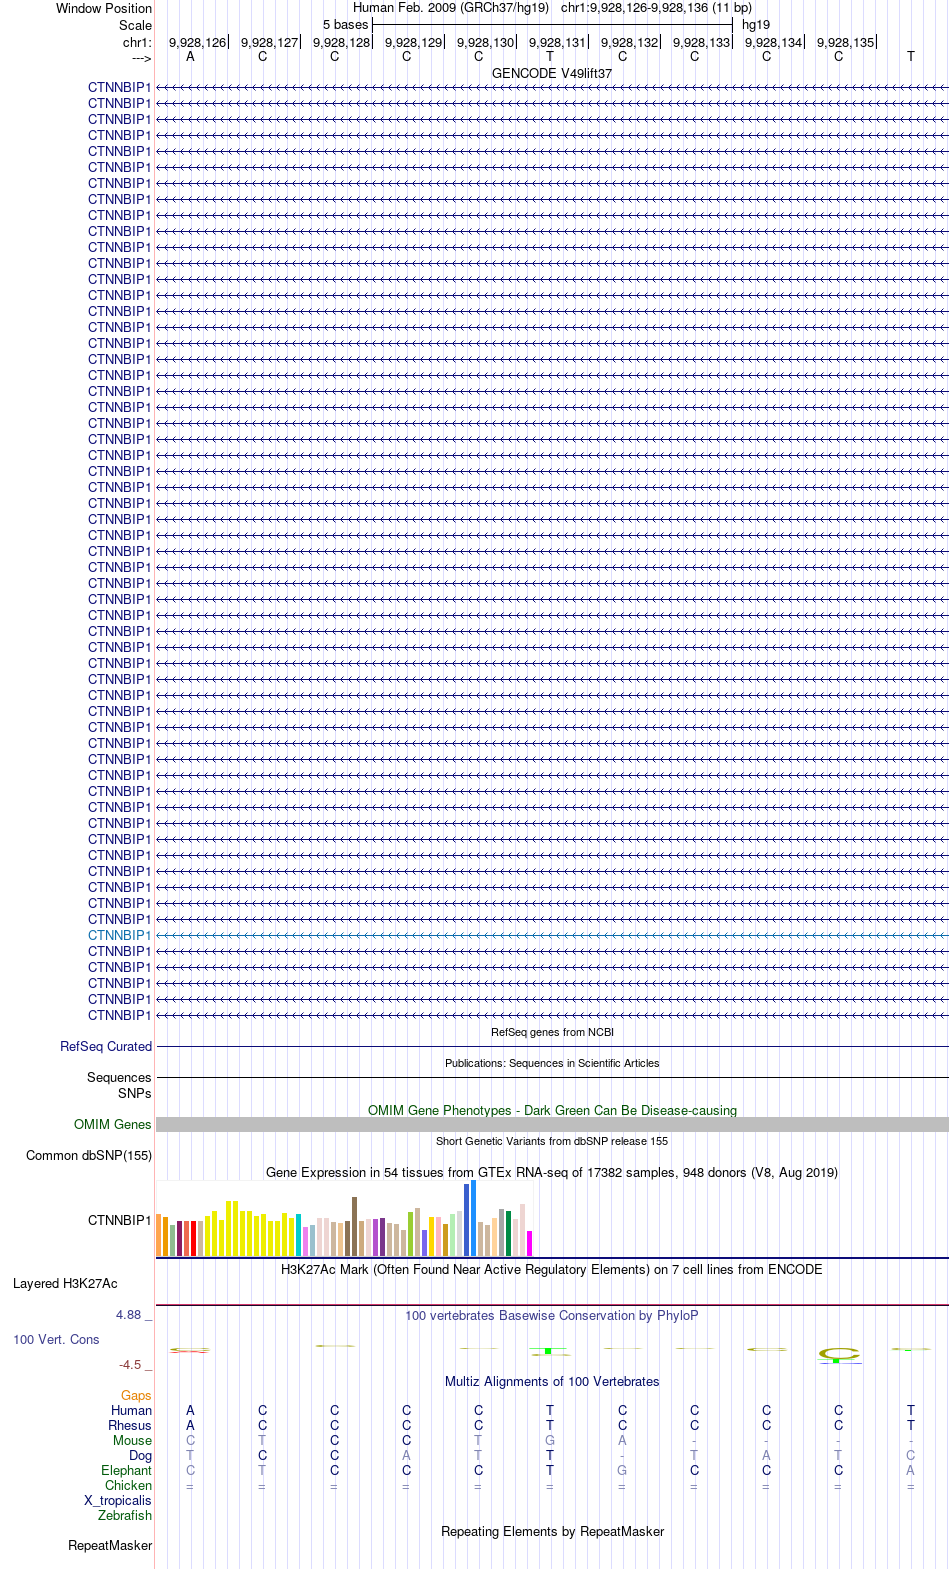
Task: Click the Mouse alignment row label
Action: tap(132, 1440)
